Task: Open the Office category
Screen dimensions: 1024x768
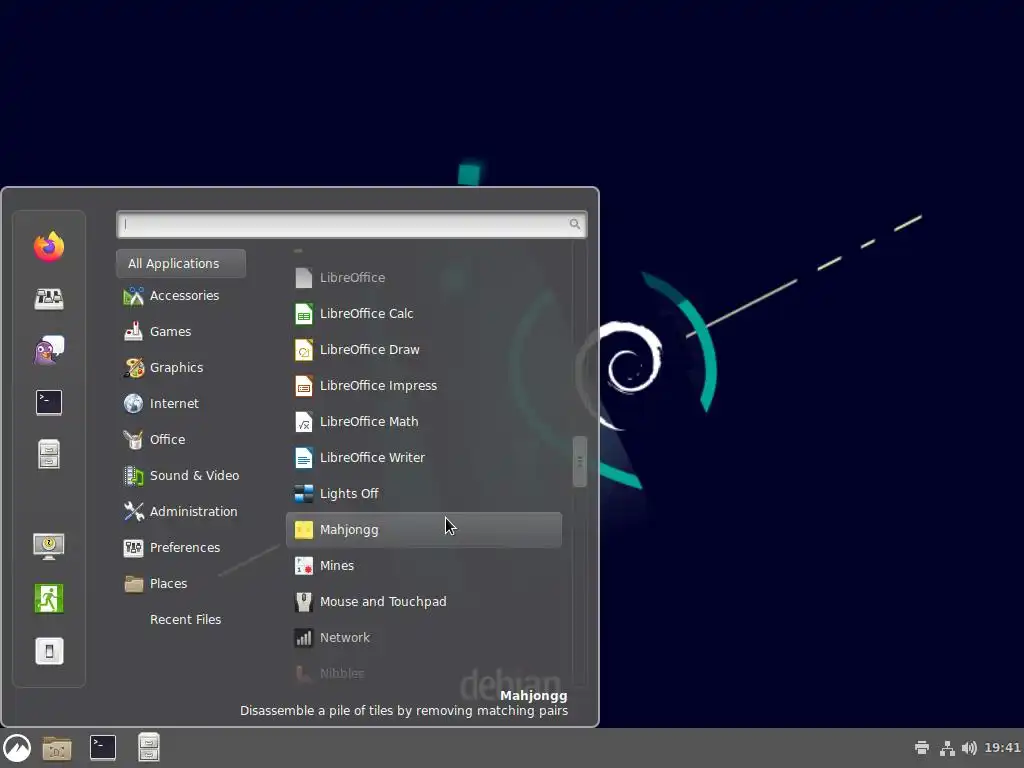Action: click(181, 440)
